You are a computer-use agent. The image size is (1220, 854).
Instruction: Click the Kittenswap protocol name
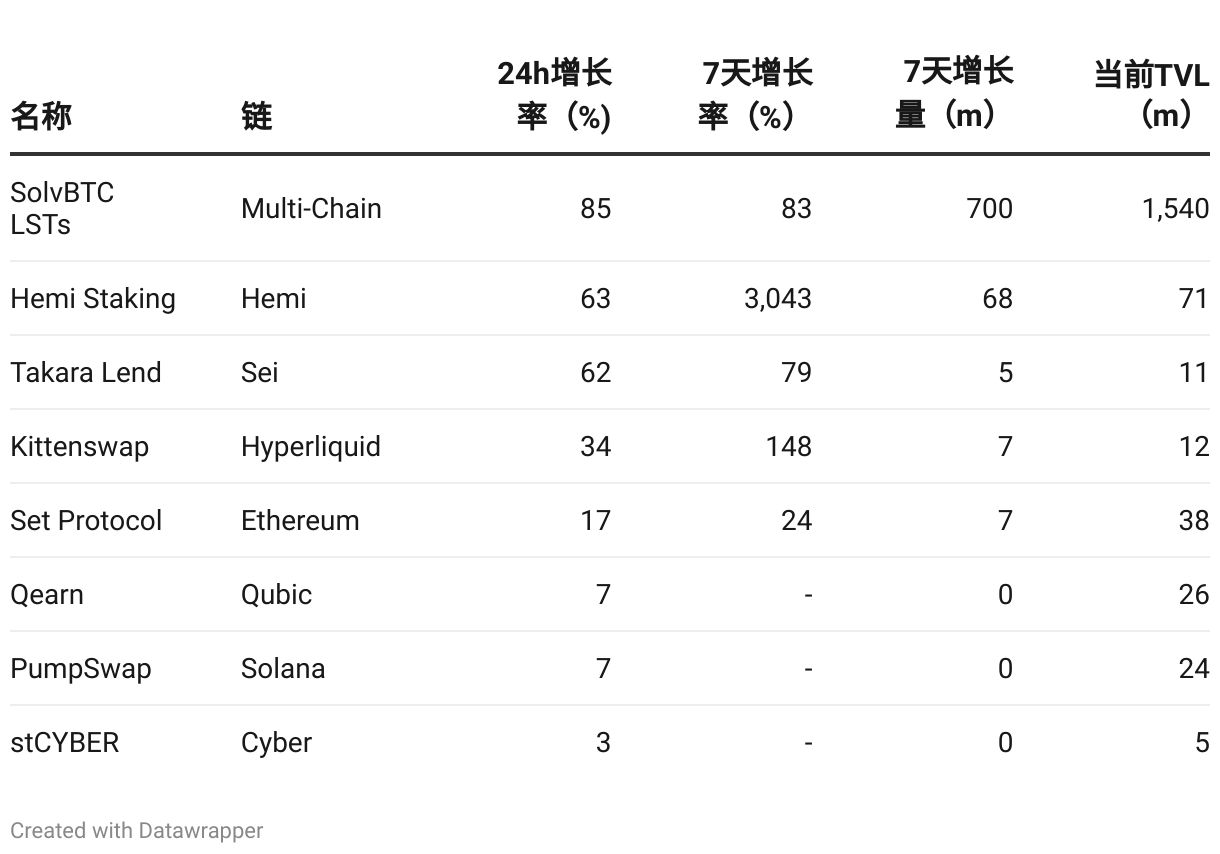[80, 447]
